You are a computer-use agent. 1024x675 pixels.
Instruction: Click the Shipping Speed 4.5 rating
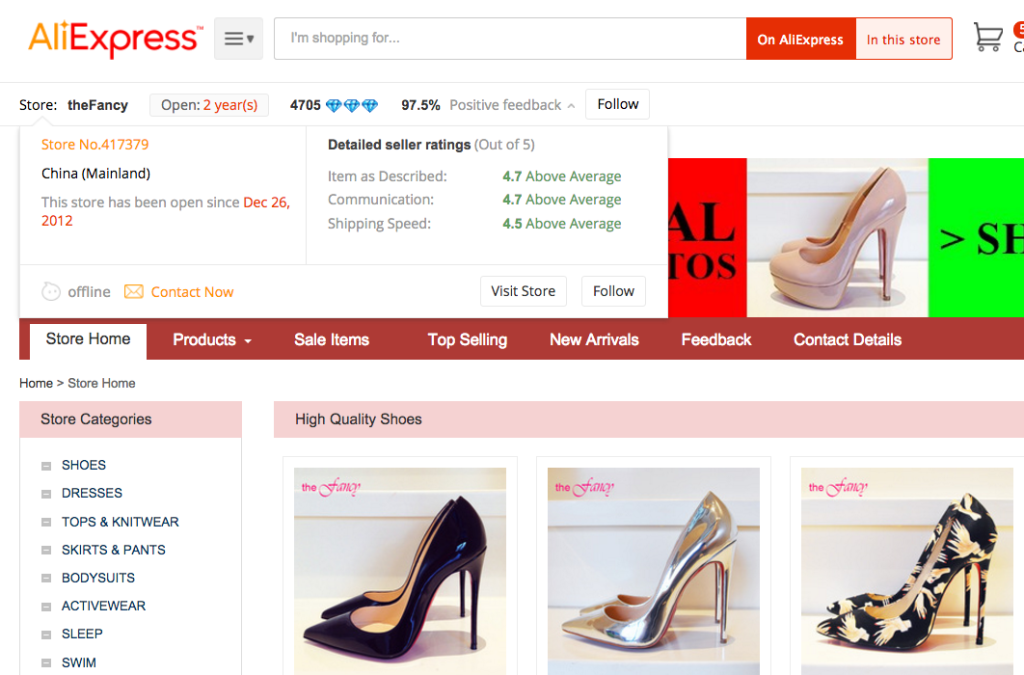(562, 224)
